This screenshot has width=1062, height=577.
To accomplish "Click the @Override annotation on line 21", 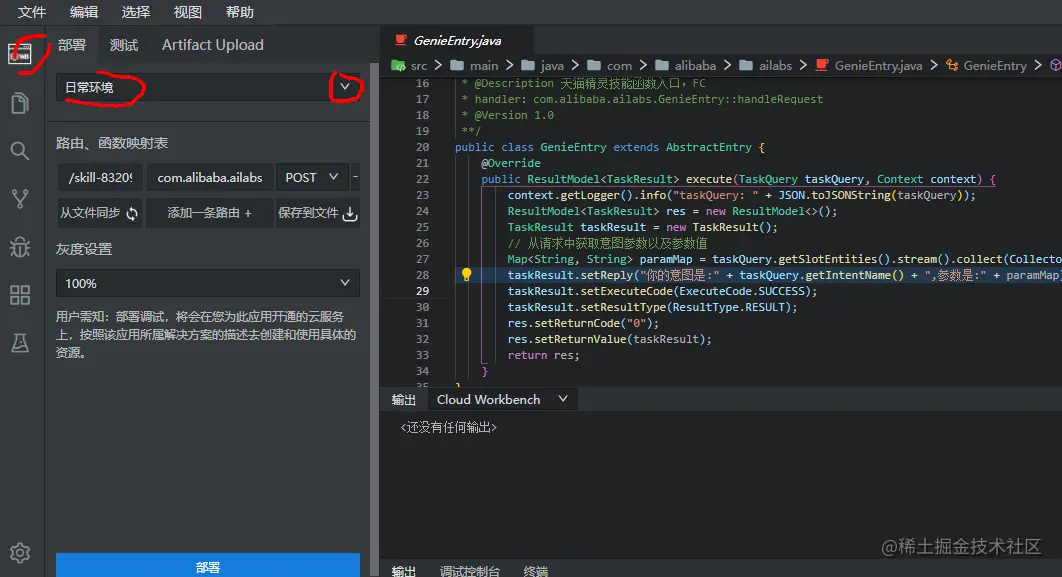I will click(511, 163).
